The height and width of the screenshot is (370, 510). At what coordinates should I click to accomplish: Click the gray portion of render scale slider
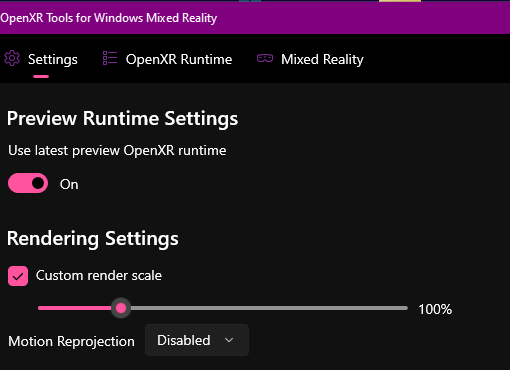[269, 308]
